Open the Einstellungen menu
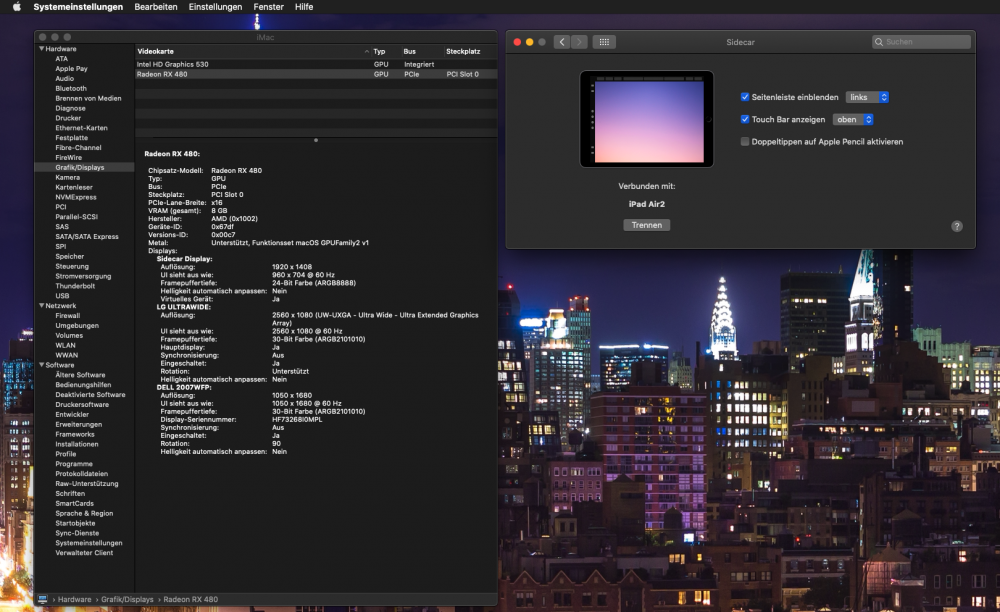The image size is (1000, 612). [x=215, y=6]
